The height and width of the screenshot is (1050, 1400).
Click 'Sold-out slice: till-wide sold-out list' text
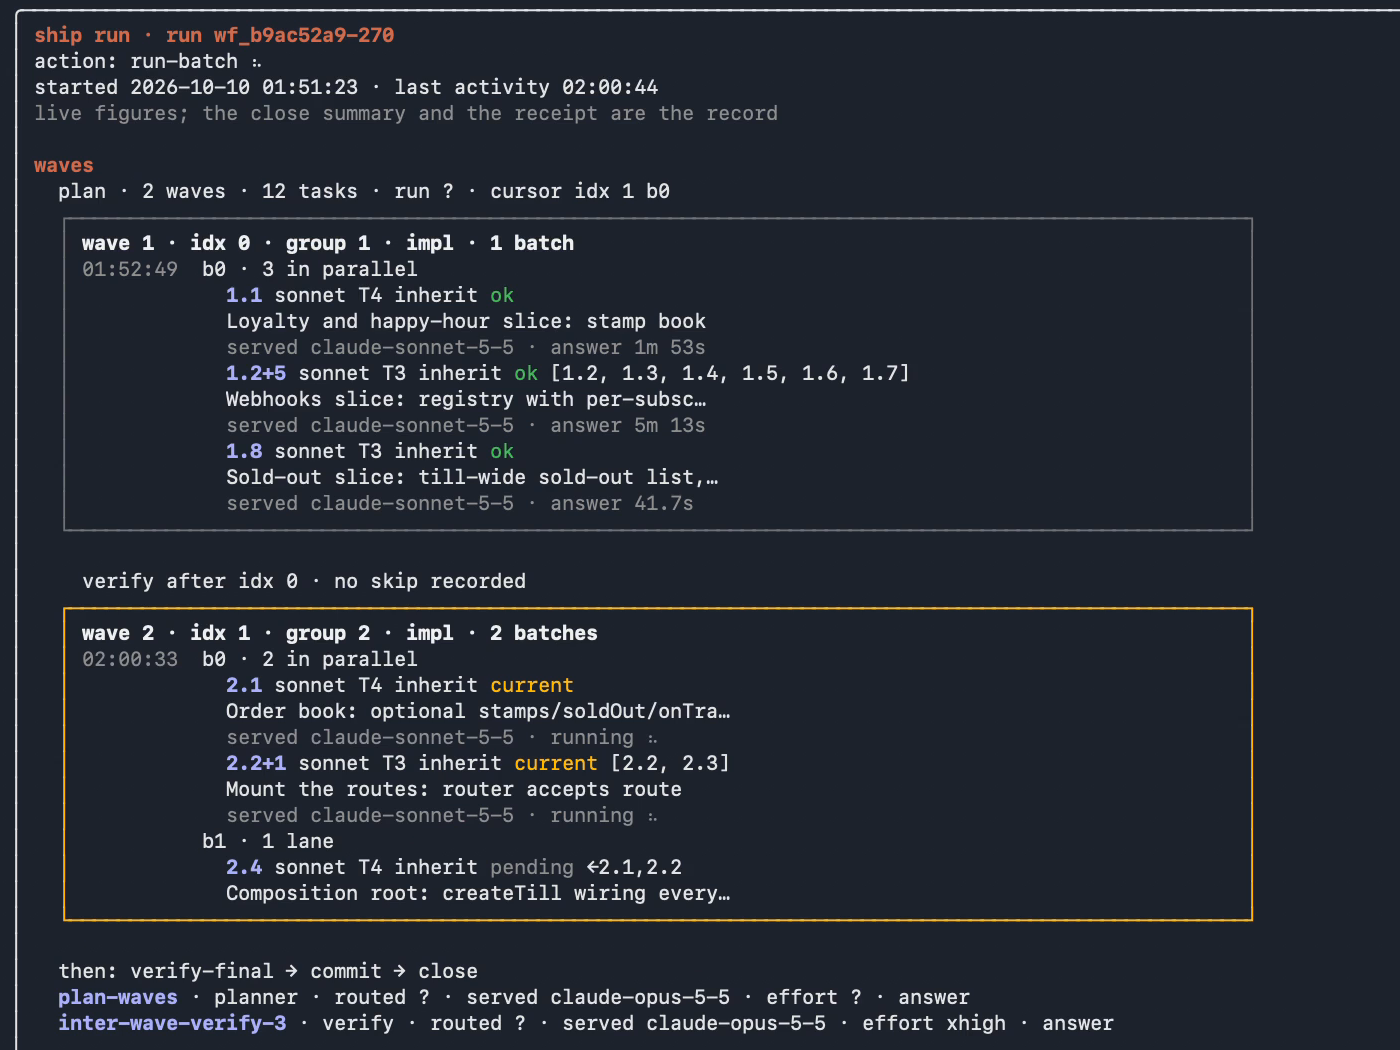point(472,477)
